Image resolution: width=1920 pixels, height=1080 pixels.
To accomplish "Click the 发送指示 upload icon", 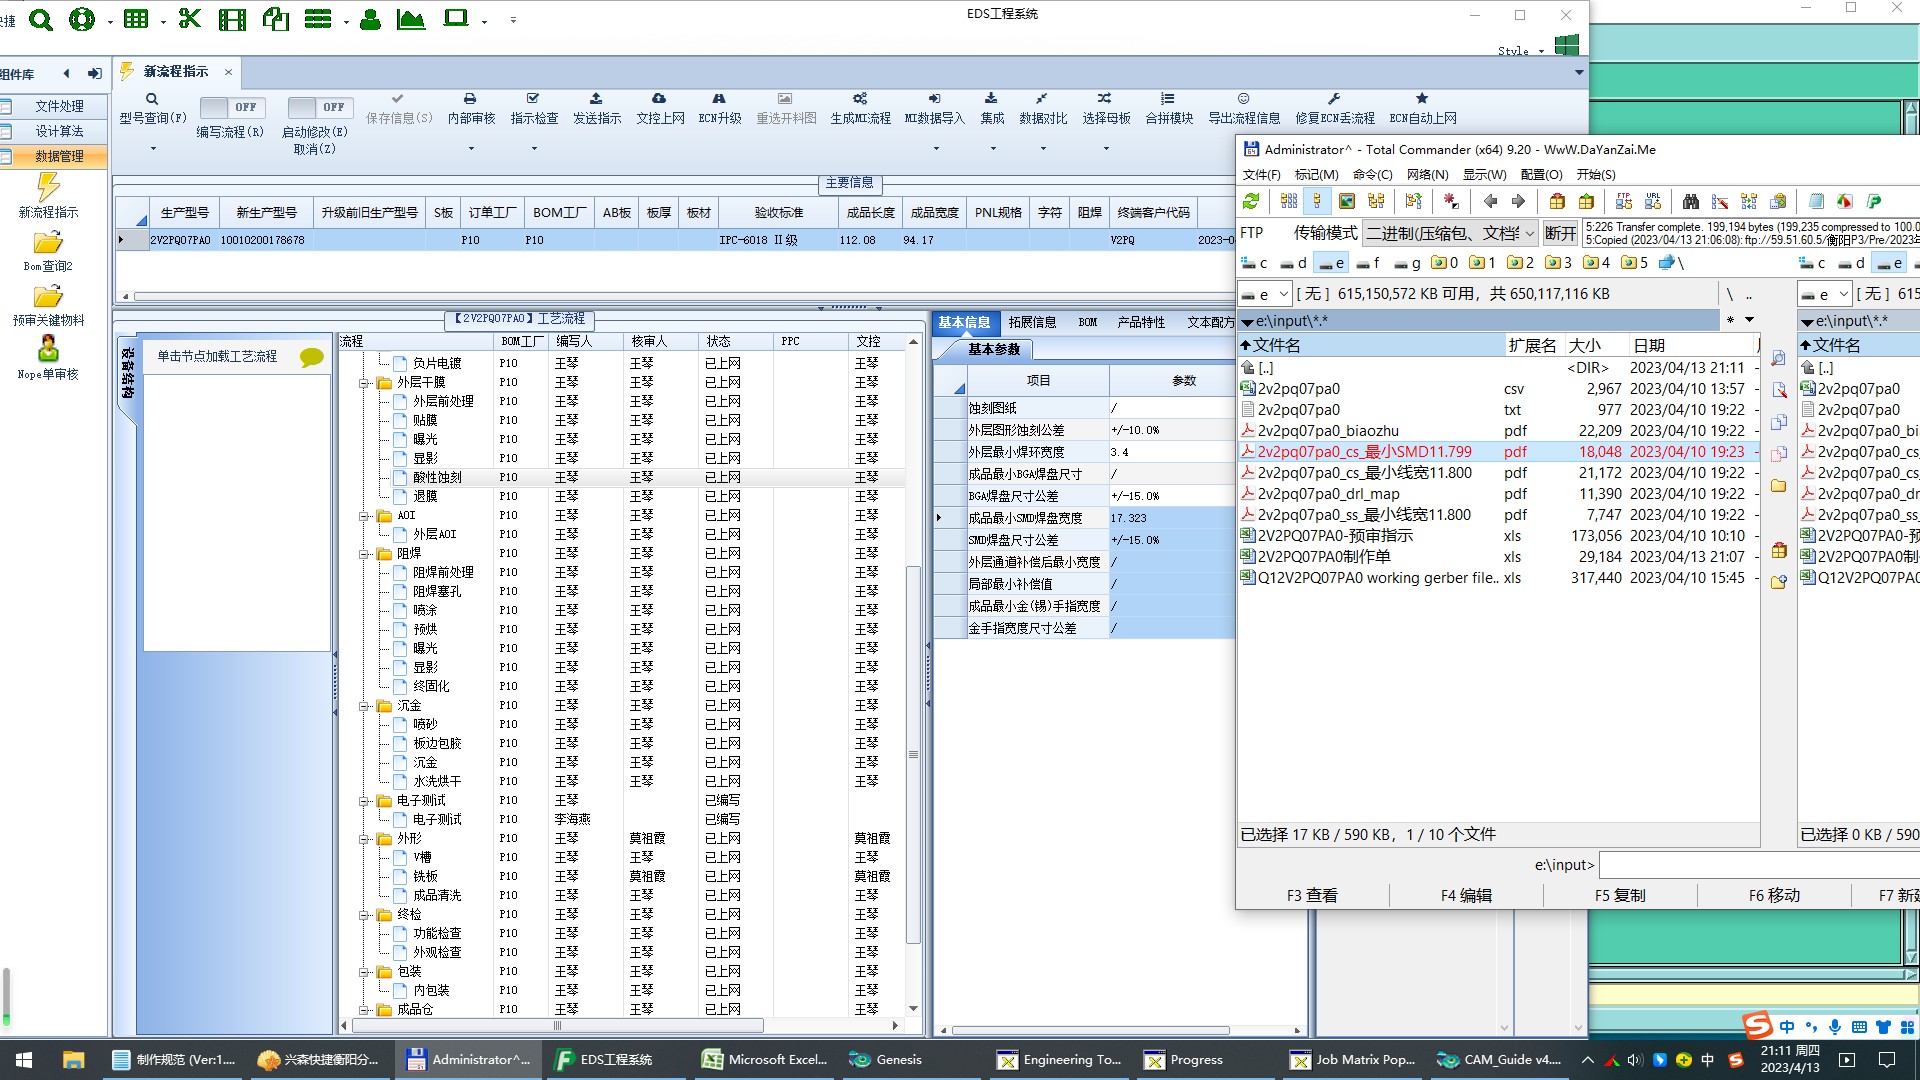I will tap(596, 99).
